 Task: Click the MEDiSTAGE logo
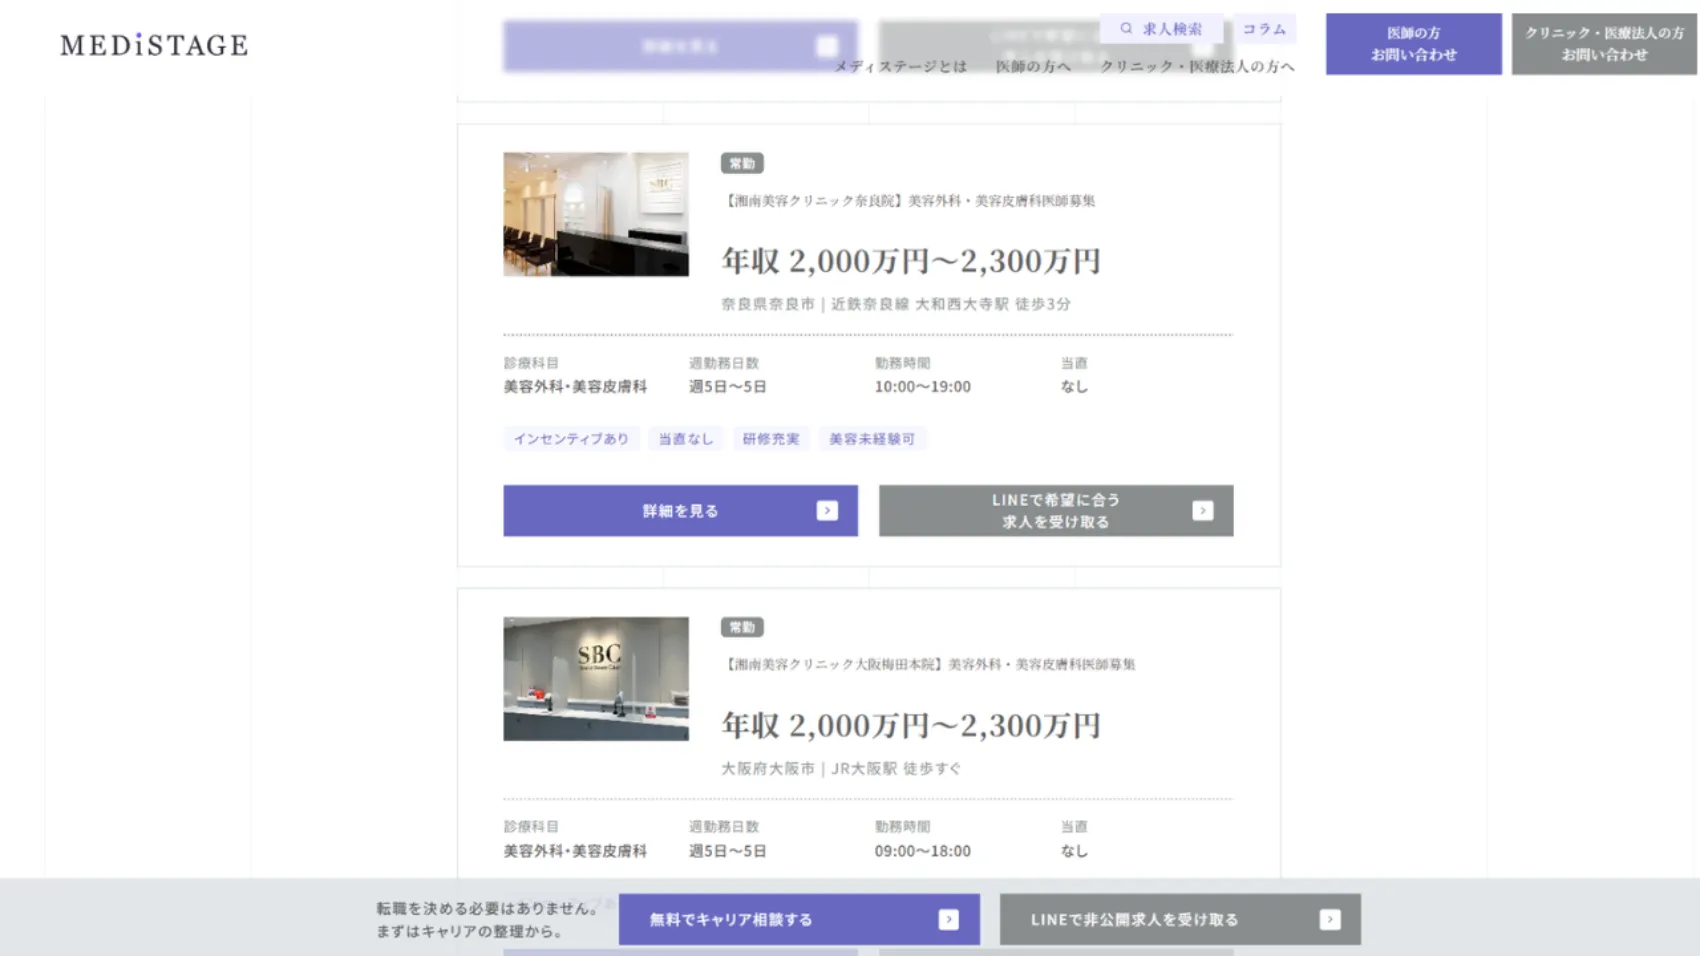pos(154,45)
